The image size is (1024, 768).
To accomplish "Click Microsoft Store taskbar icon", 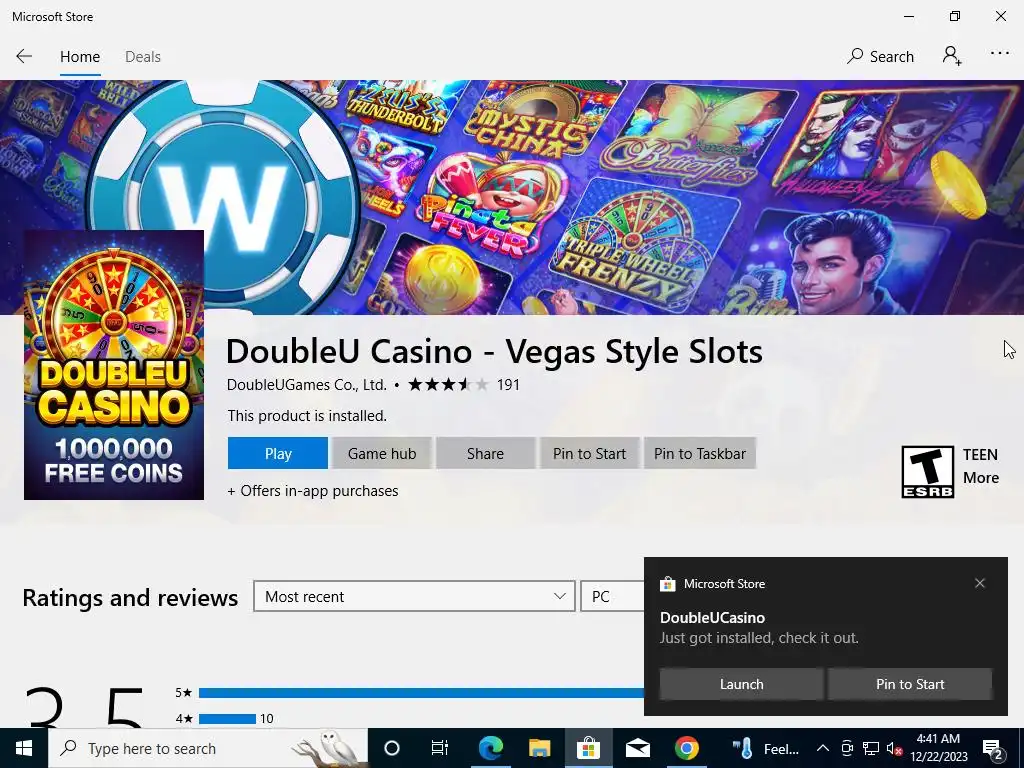I will coord(588,748).
